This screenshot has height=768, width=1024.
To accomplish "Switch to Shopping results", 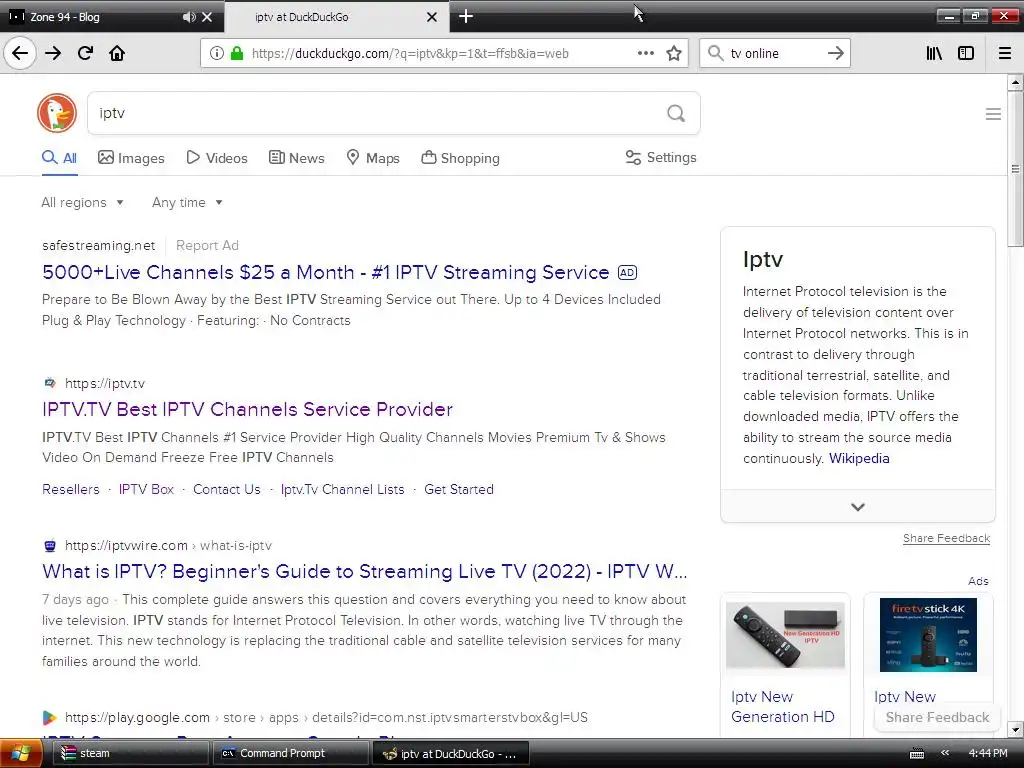I will (460, 158).
